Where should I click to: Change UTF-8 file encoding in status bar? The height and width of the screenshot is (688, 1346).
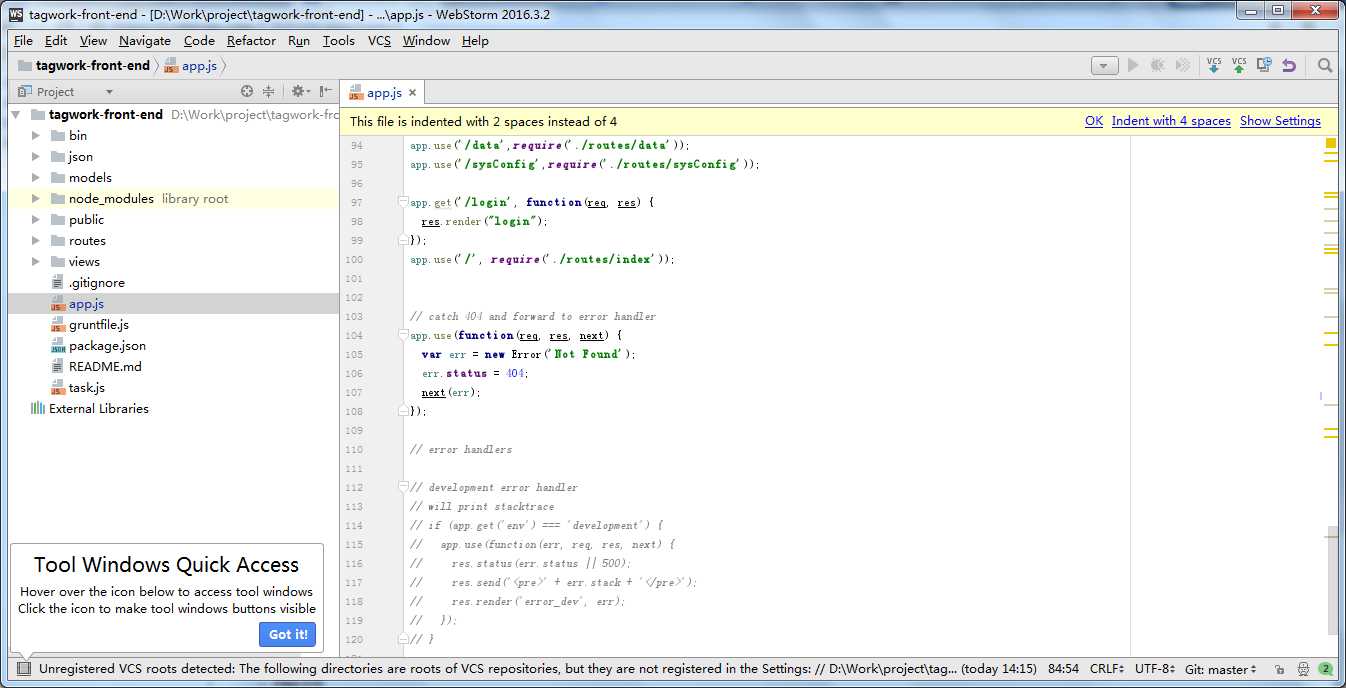click(1155, 669)
